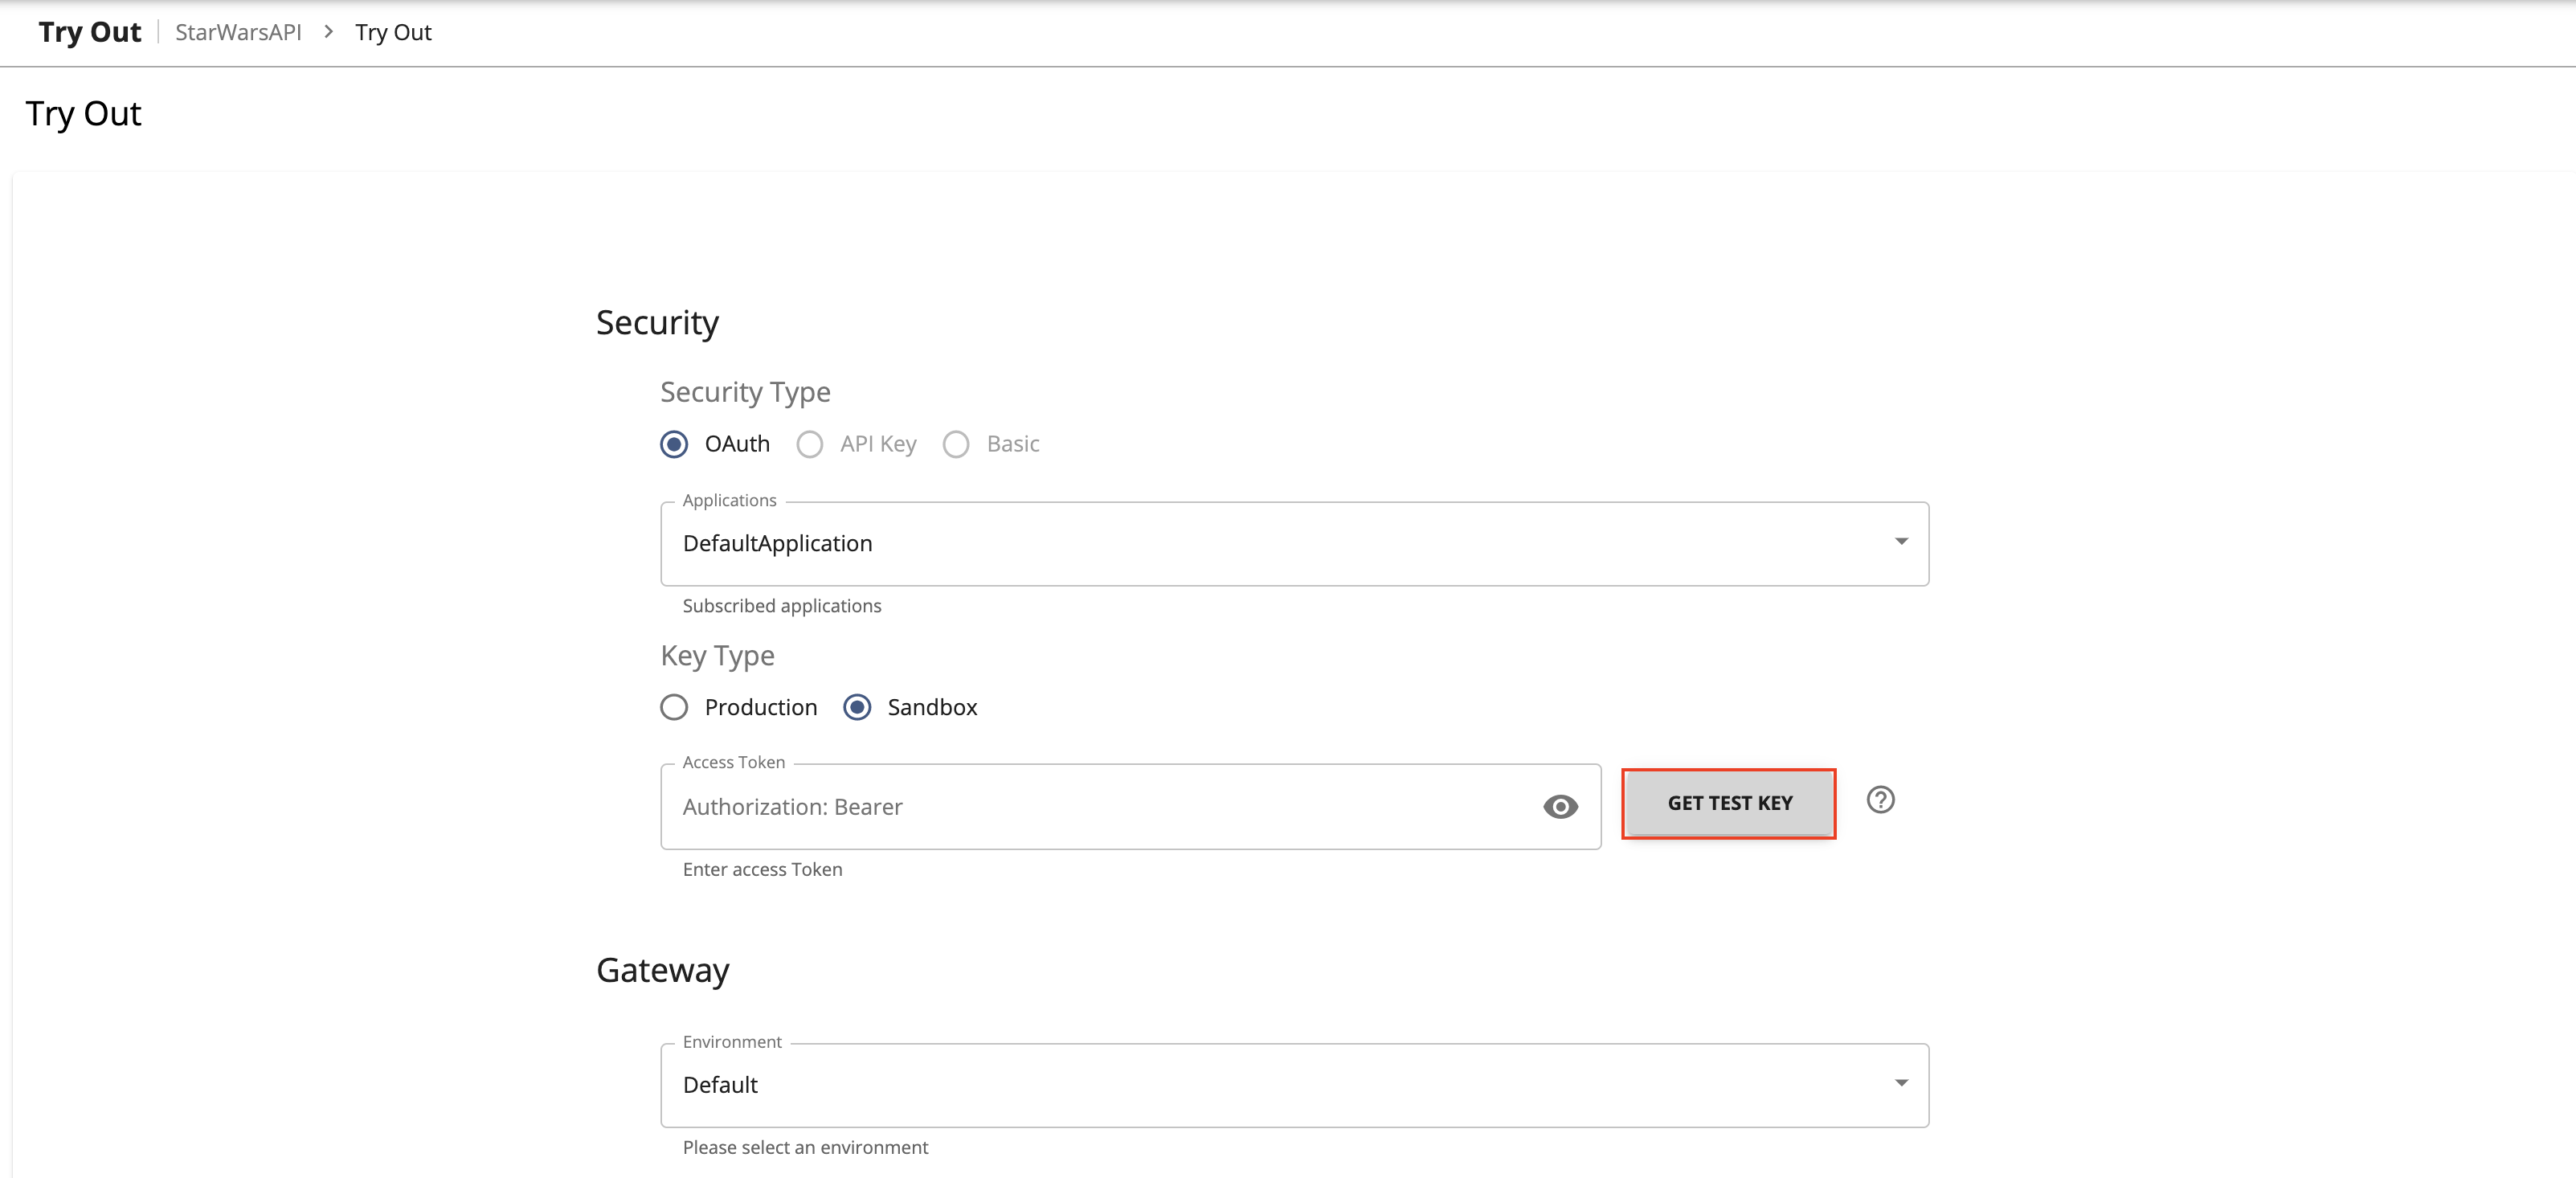
Task: Navigate to StarWarsAPI via breadcrumb link
Action: click(237, 32)
